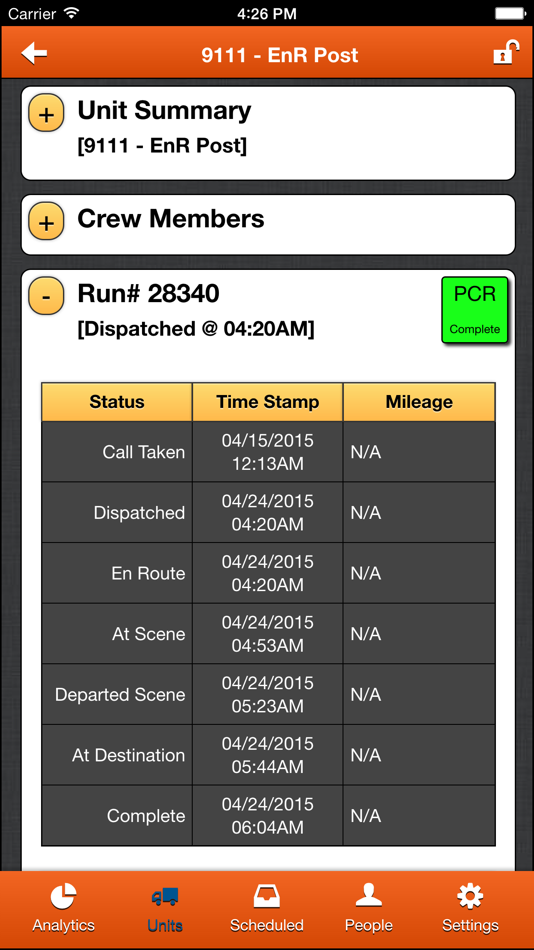534x950 pixels.
Task: Tap the N/A mileage for Call Taken
Action: pos(419,452)
